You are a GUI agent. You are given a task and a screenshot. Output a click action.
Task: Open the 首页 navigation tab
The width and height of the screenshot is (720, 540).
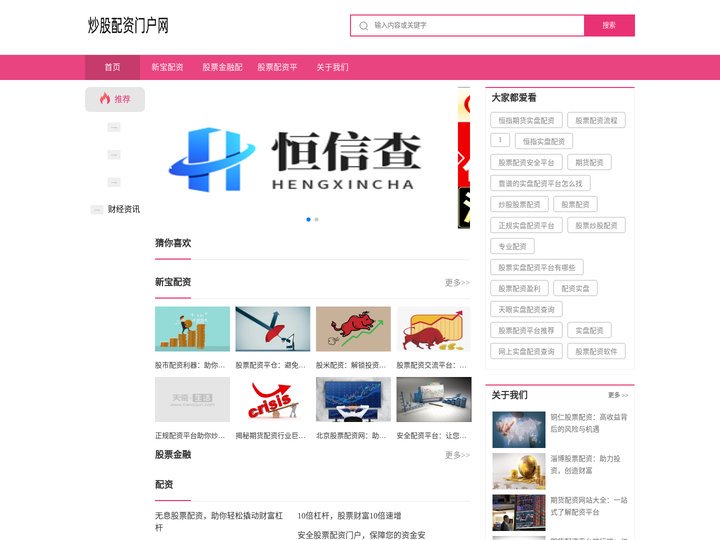click(x=112, y=67)
